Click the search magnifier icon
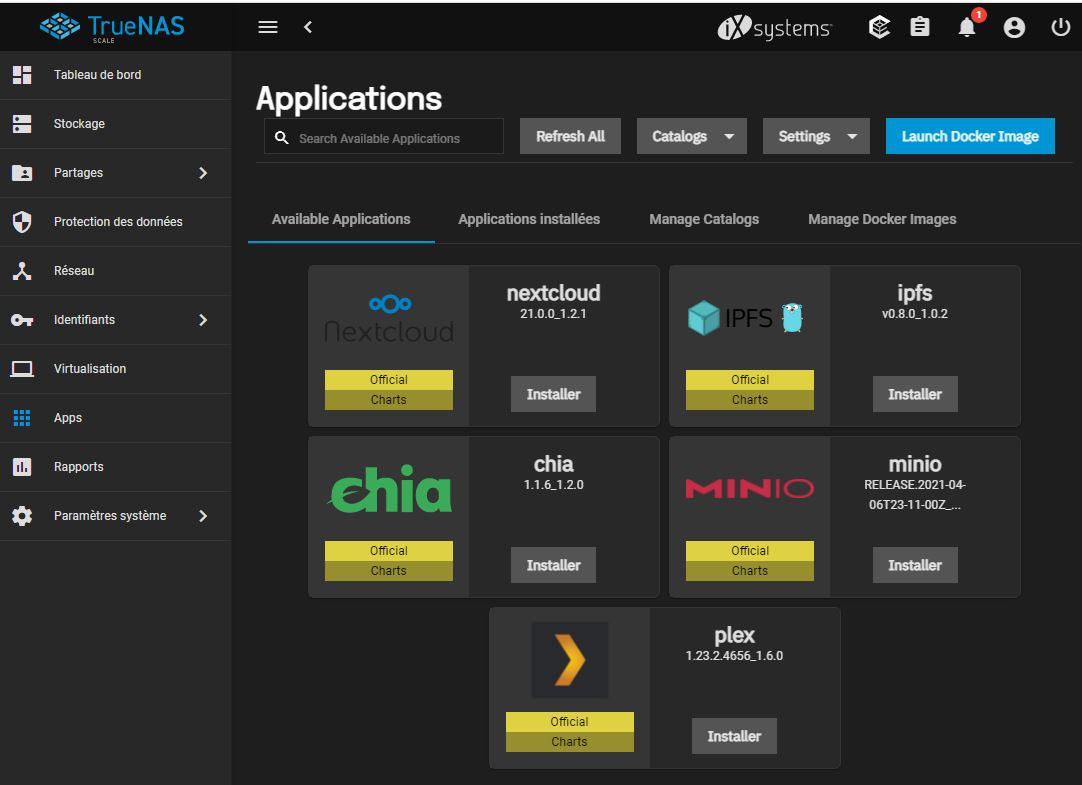This screenshot has width=1082, height=785. pyautogui.click(x=282, y=137)
